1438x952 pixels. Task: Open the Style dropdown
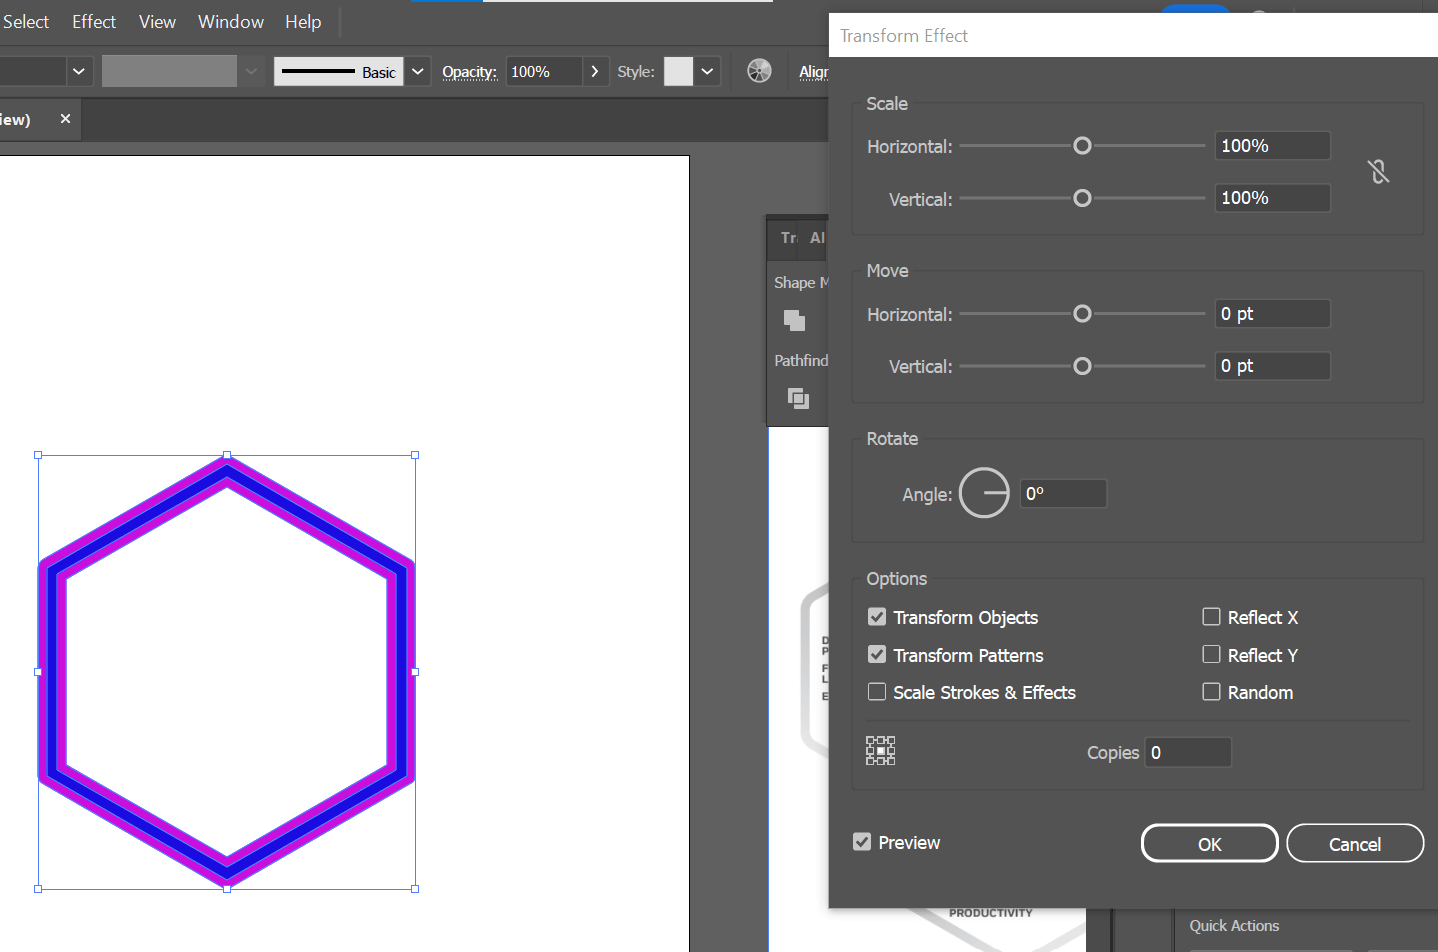click(x=707, y=71)
